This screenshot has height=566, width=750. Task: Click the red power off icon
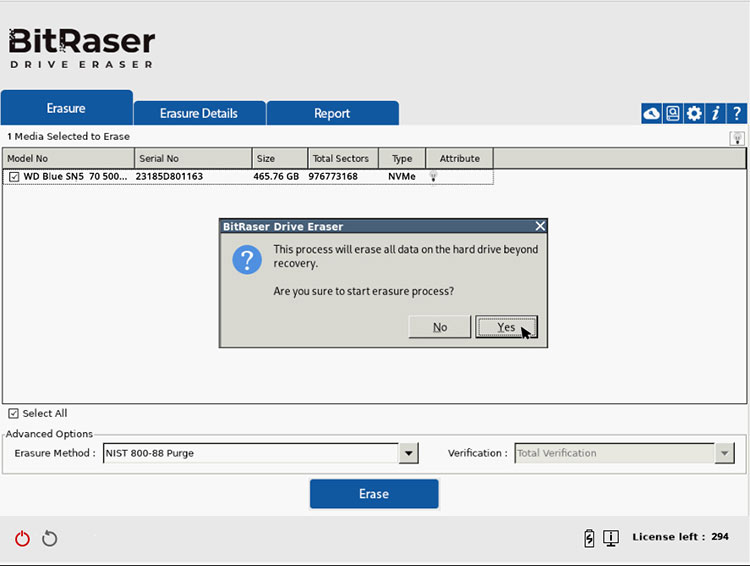click(22, 539)
